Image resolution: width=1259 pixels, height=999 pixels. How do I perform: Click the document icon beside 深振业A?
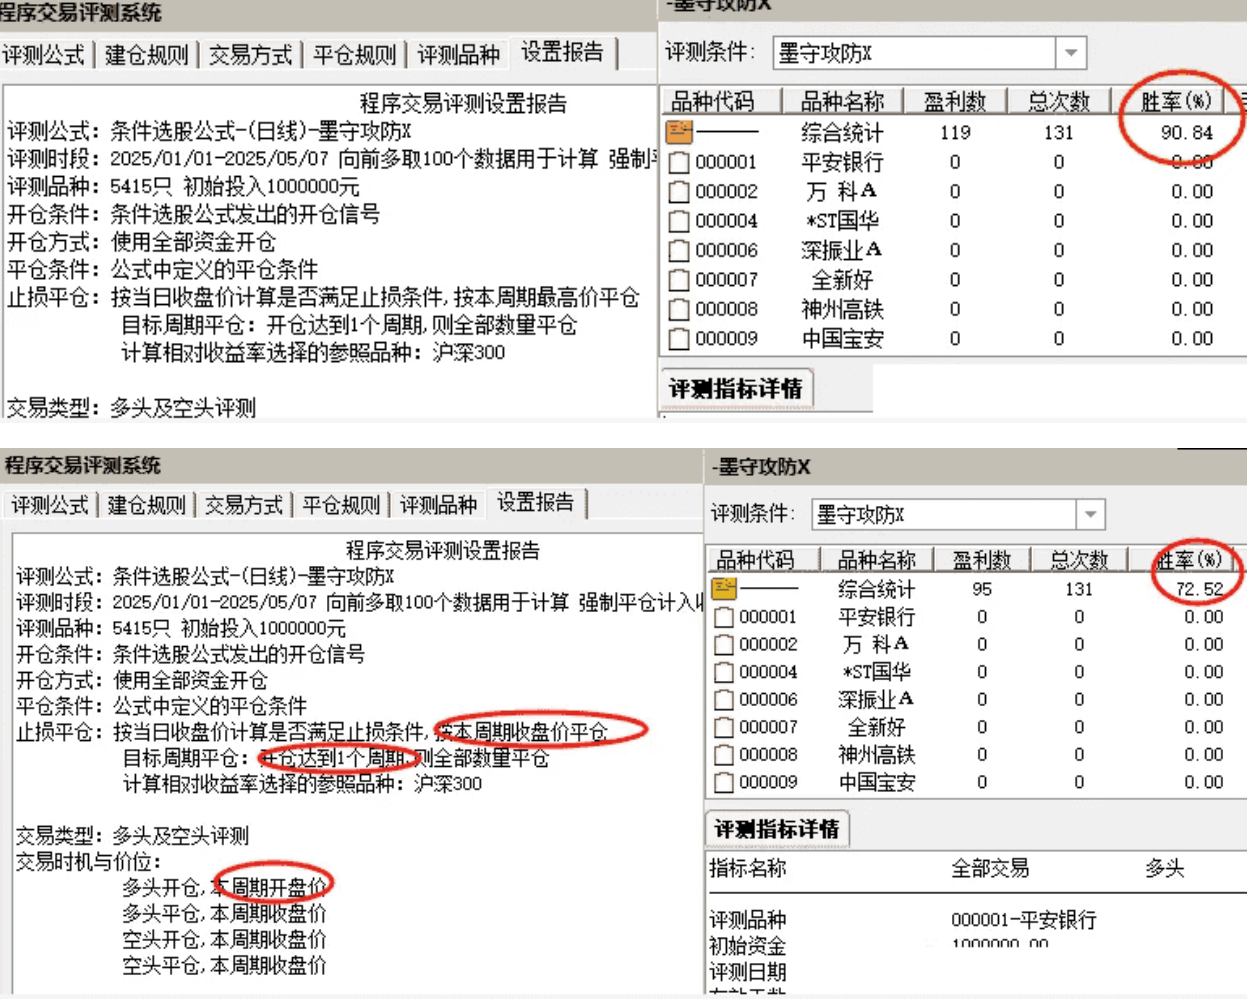678,253
